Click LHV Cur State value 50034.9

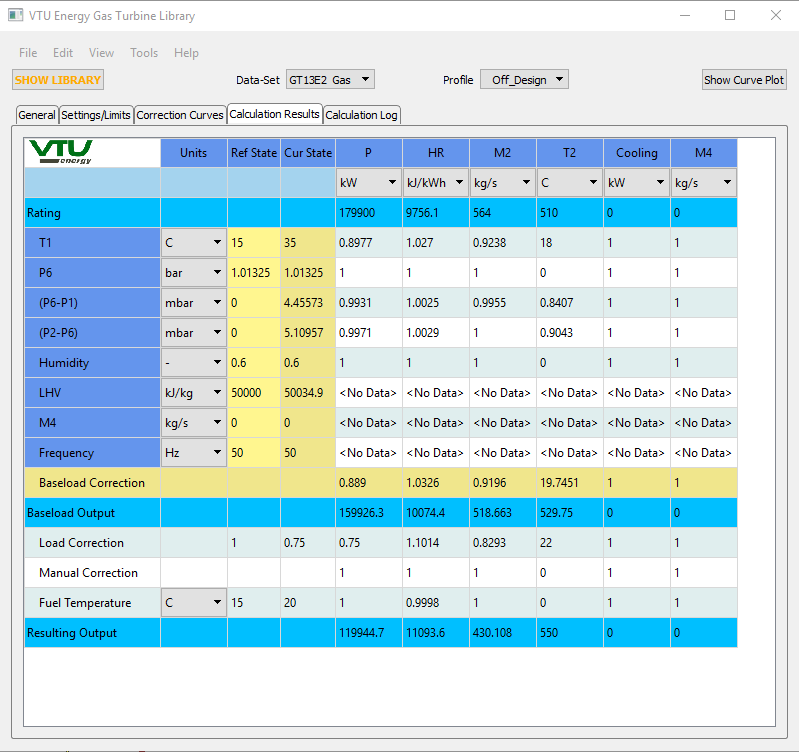coord(308,393)
